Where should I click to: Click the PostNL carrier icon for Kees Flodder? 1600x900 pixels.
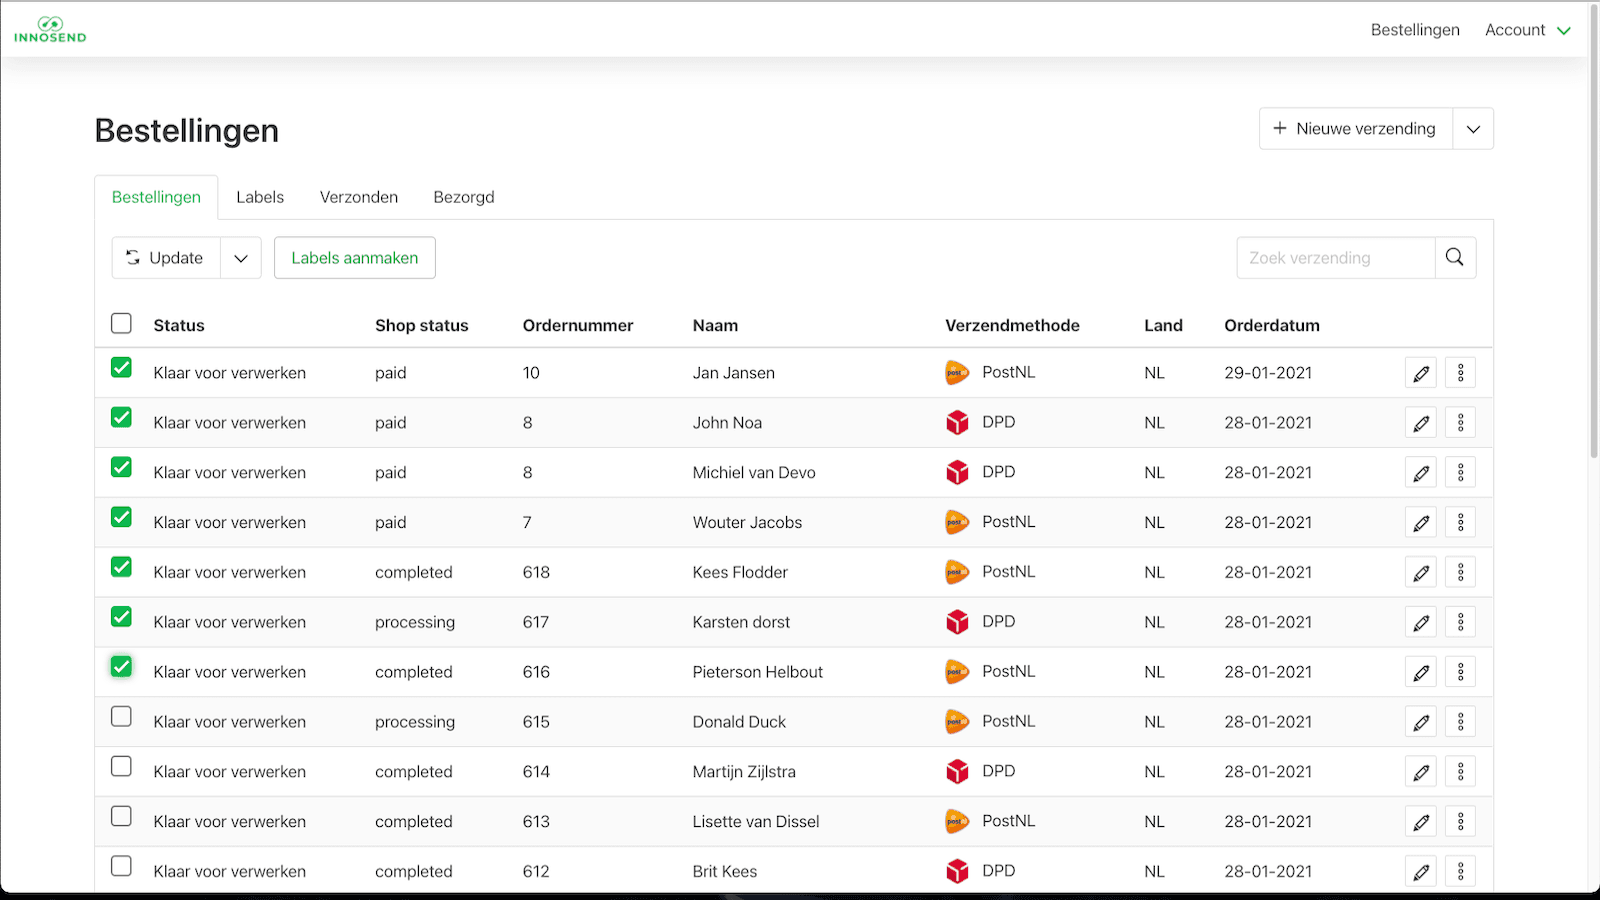[956, 571]
